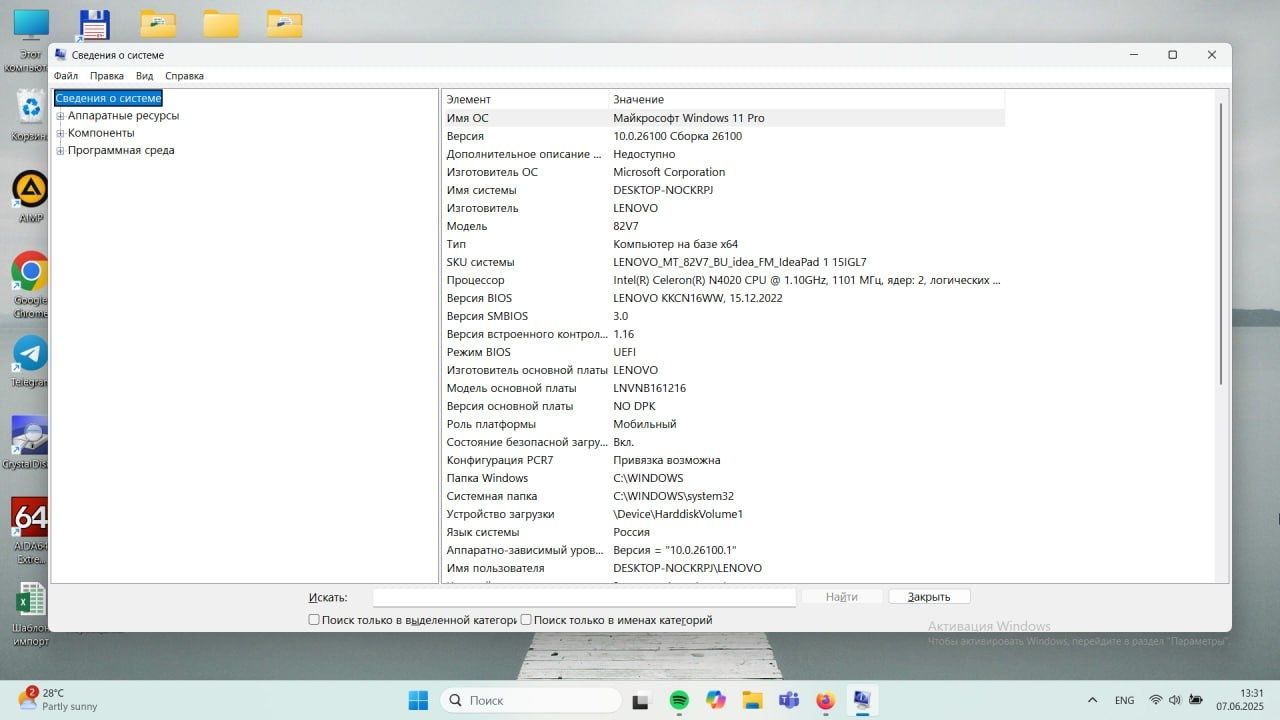Select the Версия SMBIOS row
This screenshot has width=1280, height=720.
(723, 316)
